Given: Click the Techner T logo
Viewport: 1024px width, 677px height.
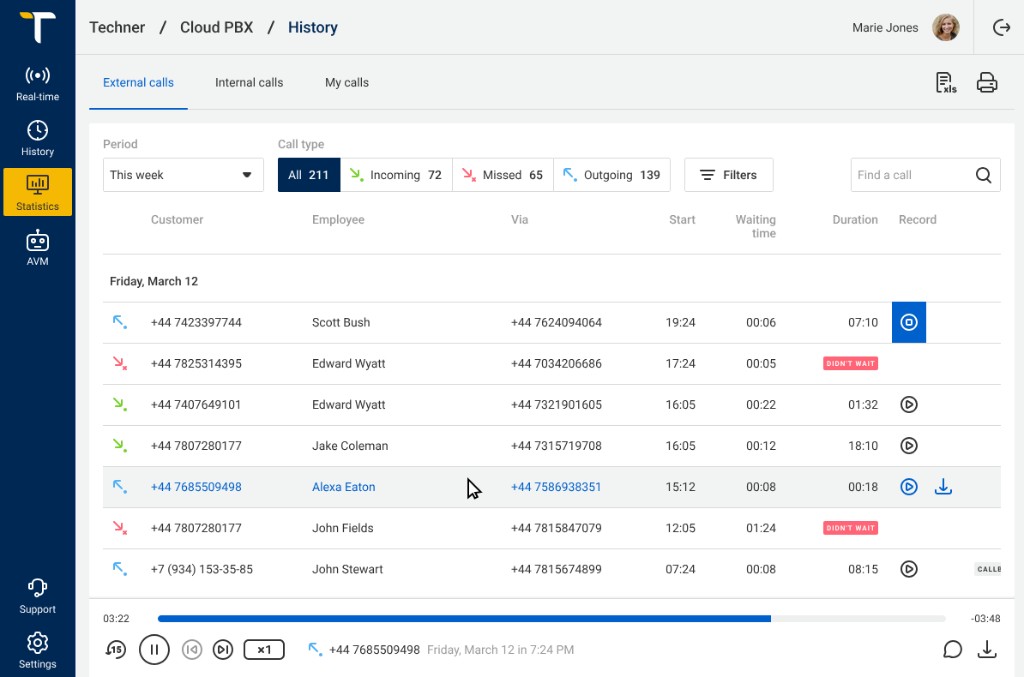Looking at the screenshot, I should click(x=37, y=27).
